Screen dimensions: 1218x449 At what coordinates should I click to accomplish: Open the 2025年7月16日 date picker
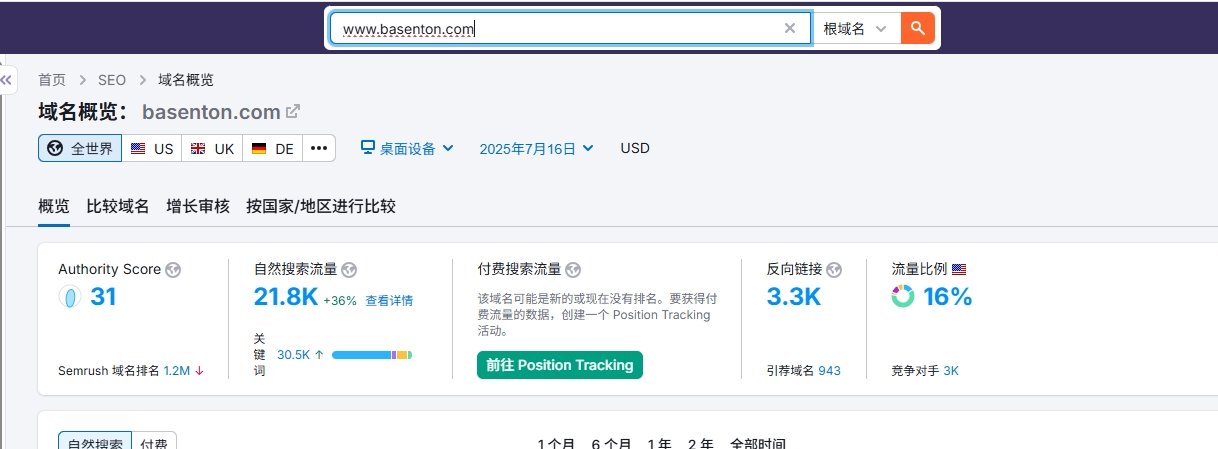click(536, 148)
